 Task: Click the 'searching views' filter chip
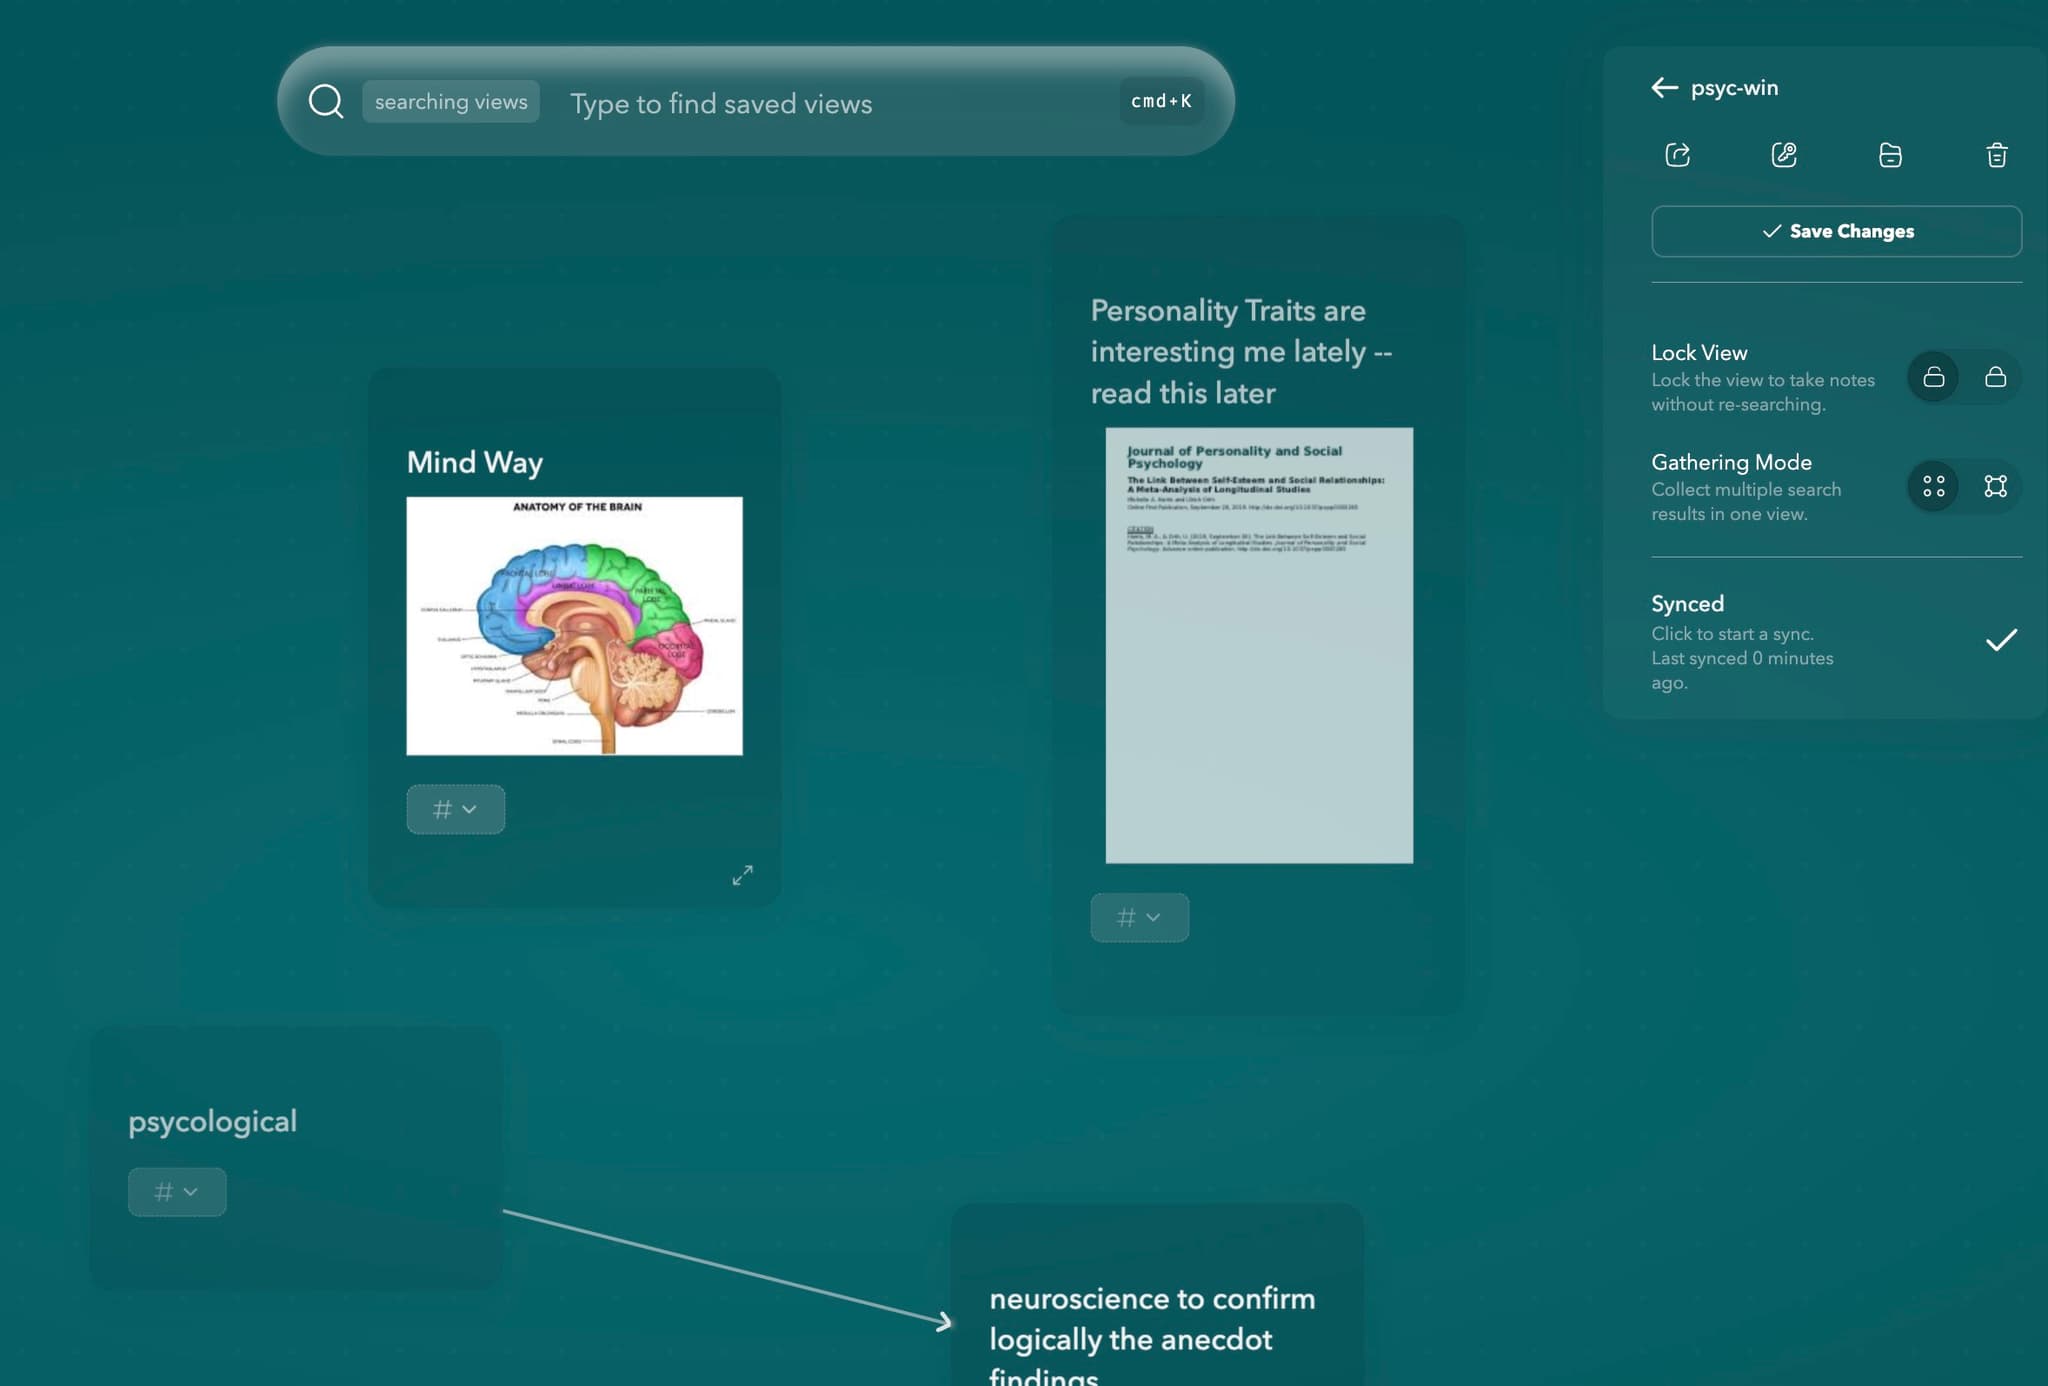pyautogui.click(x=451, y=102)
